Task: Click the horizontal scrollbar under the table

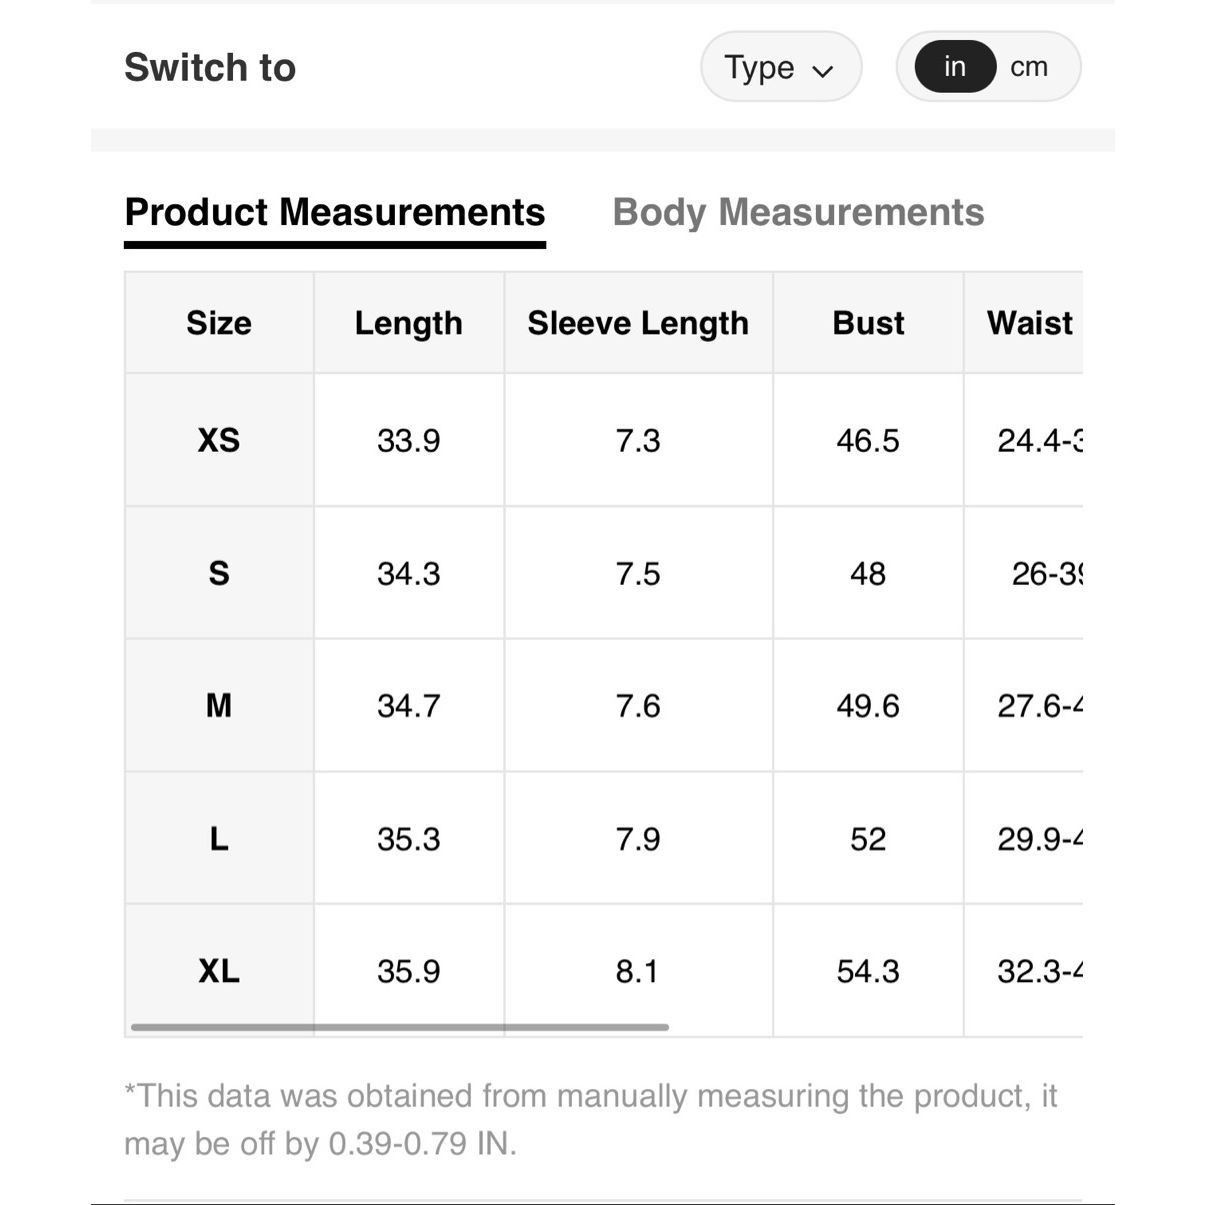Action: pos(400,1027)
